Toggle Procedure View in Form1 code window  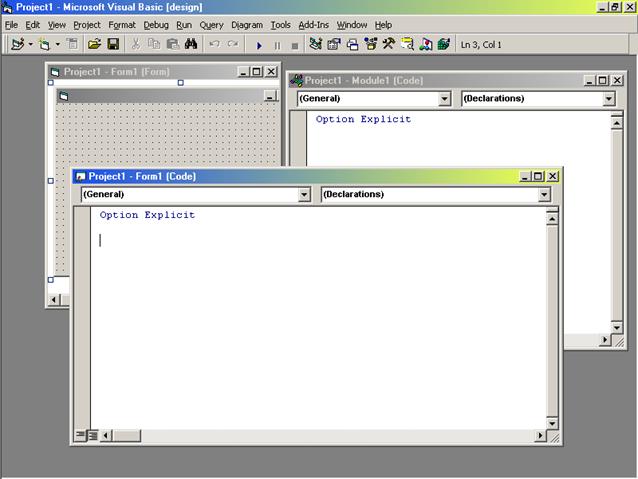pyautogui.click(x=80, y=435)
